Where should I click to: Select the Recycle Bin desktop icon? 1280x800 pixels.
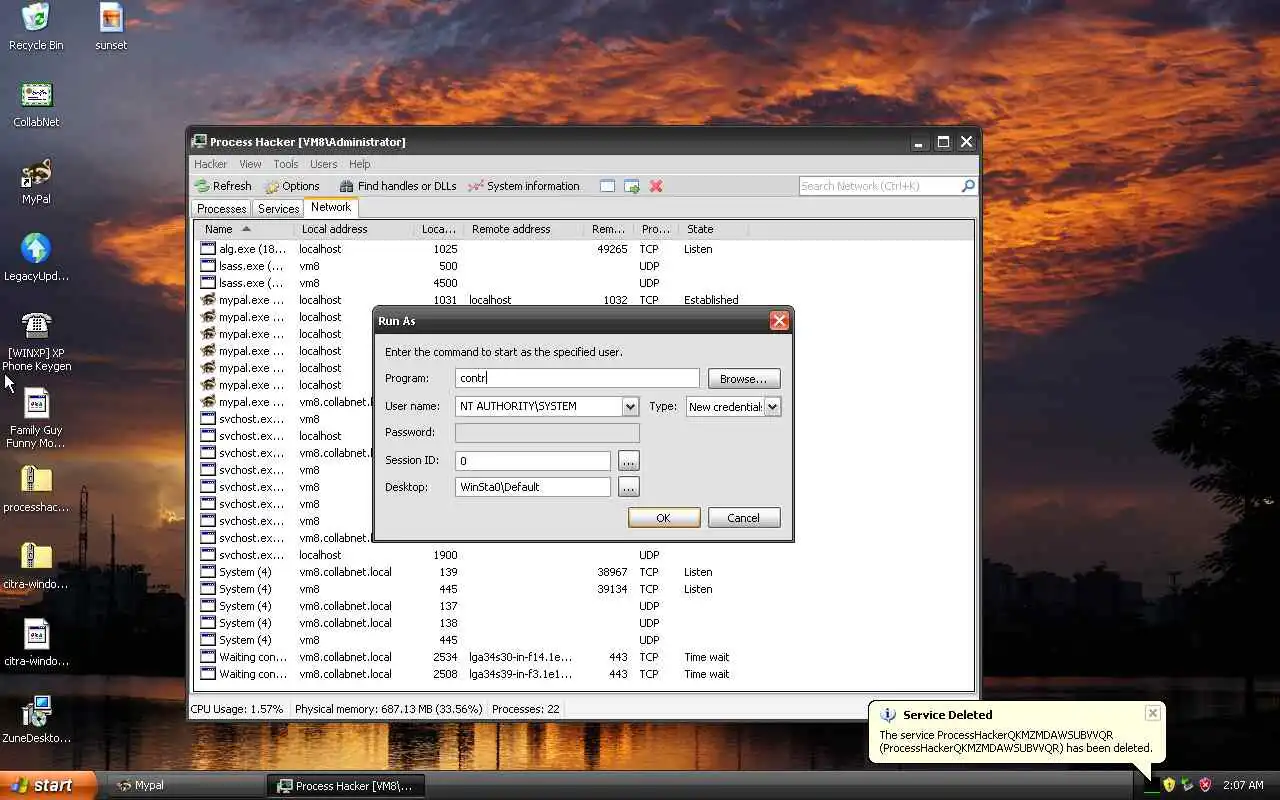[x=36, y=27]
